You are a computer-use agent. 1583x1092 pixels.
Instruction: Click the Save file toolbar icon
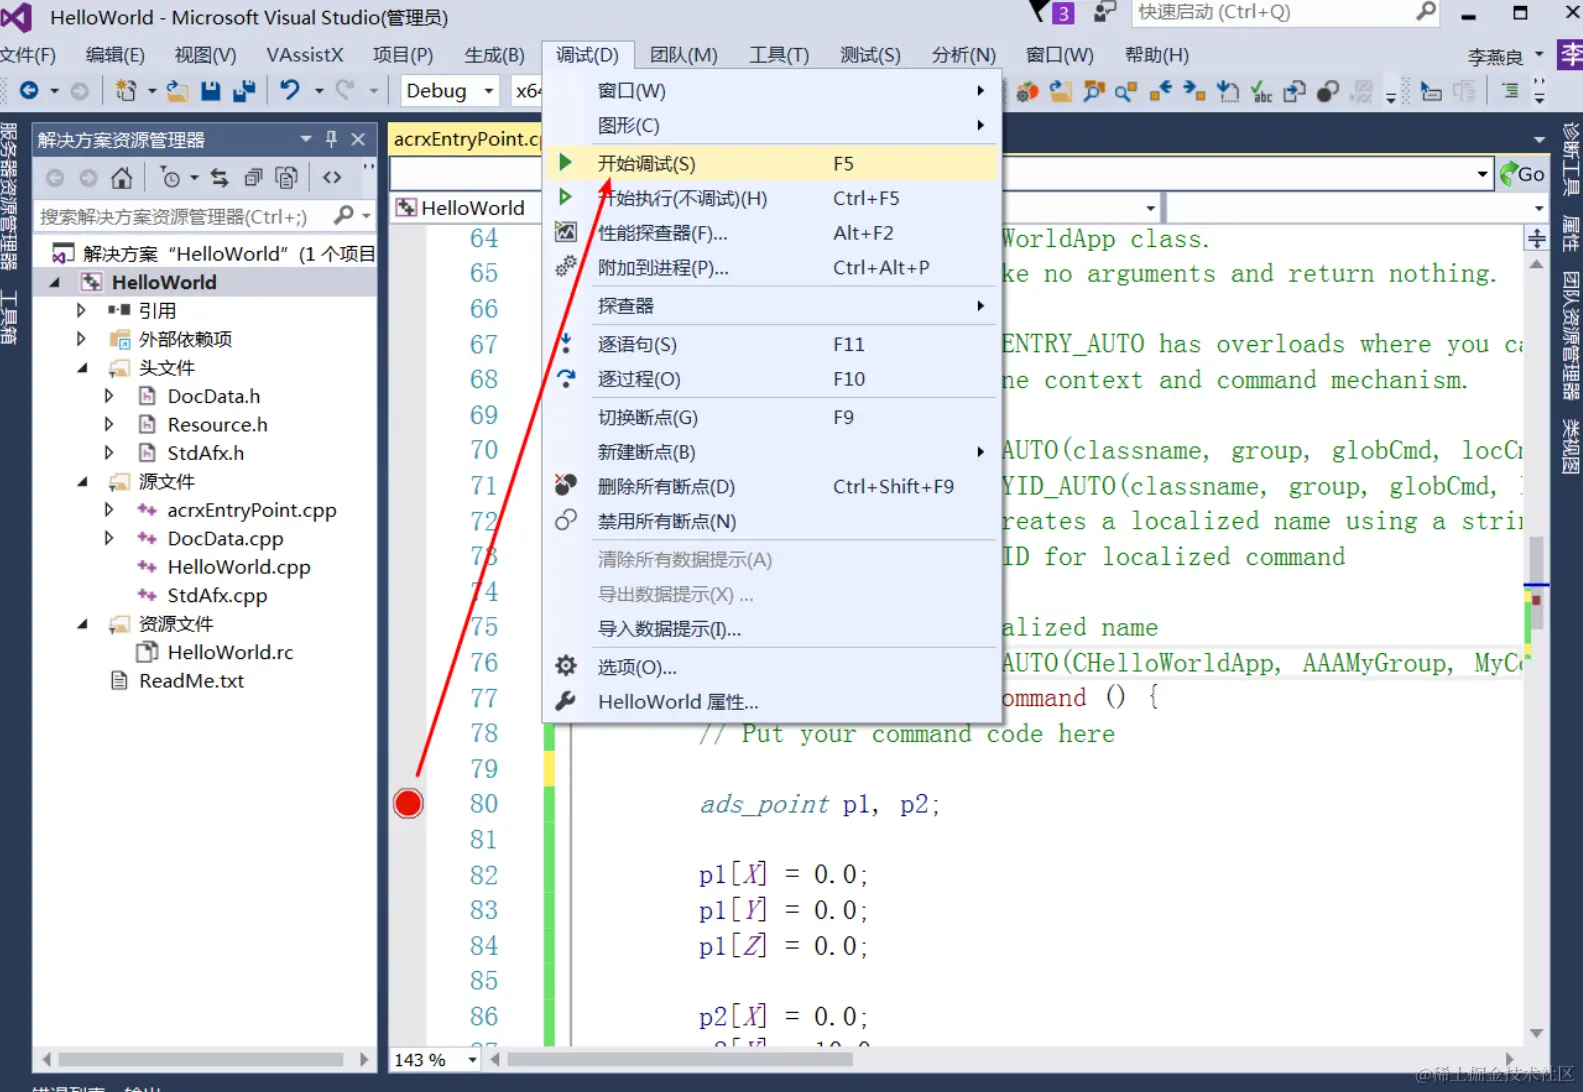[210, 91]
